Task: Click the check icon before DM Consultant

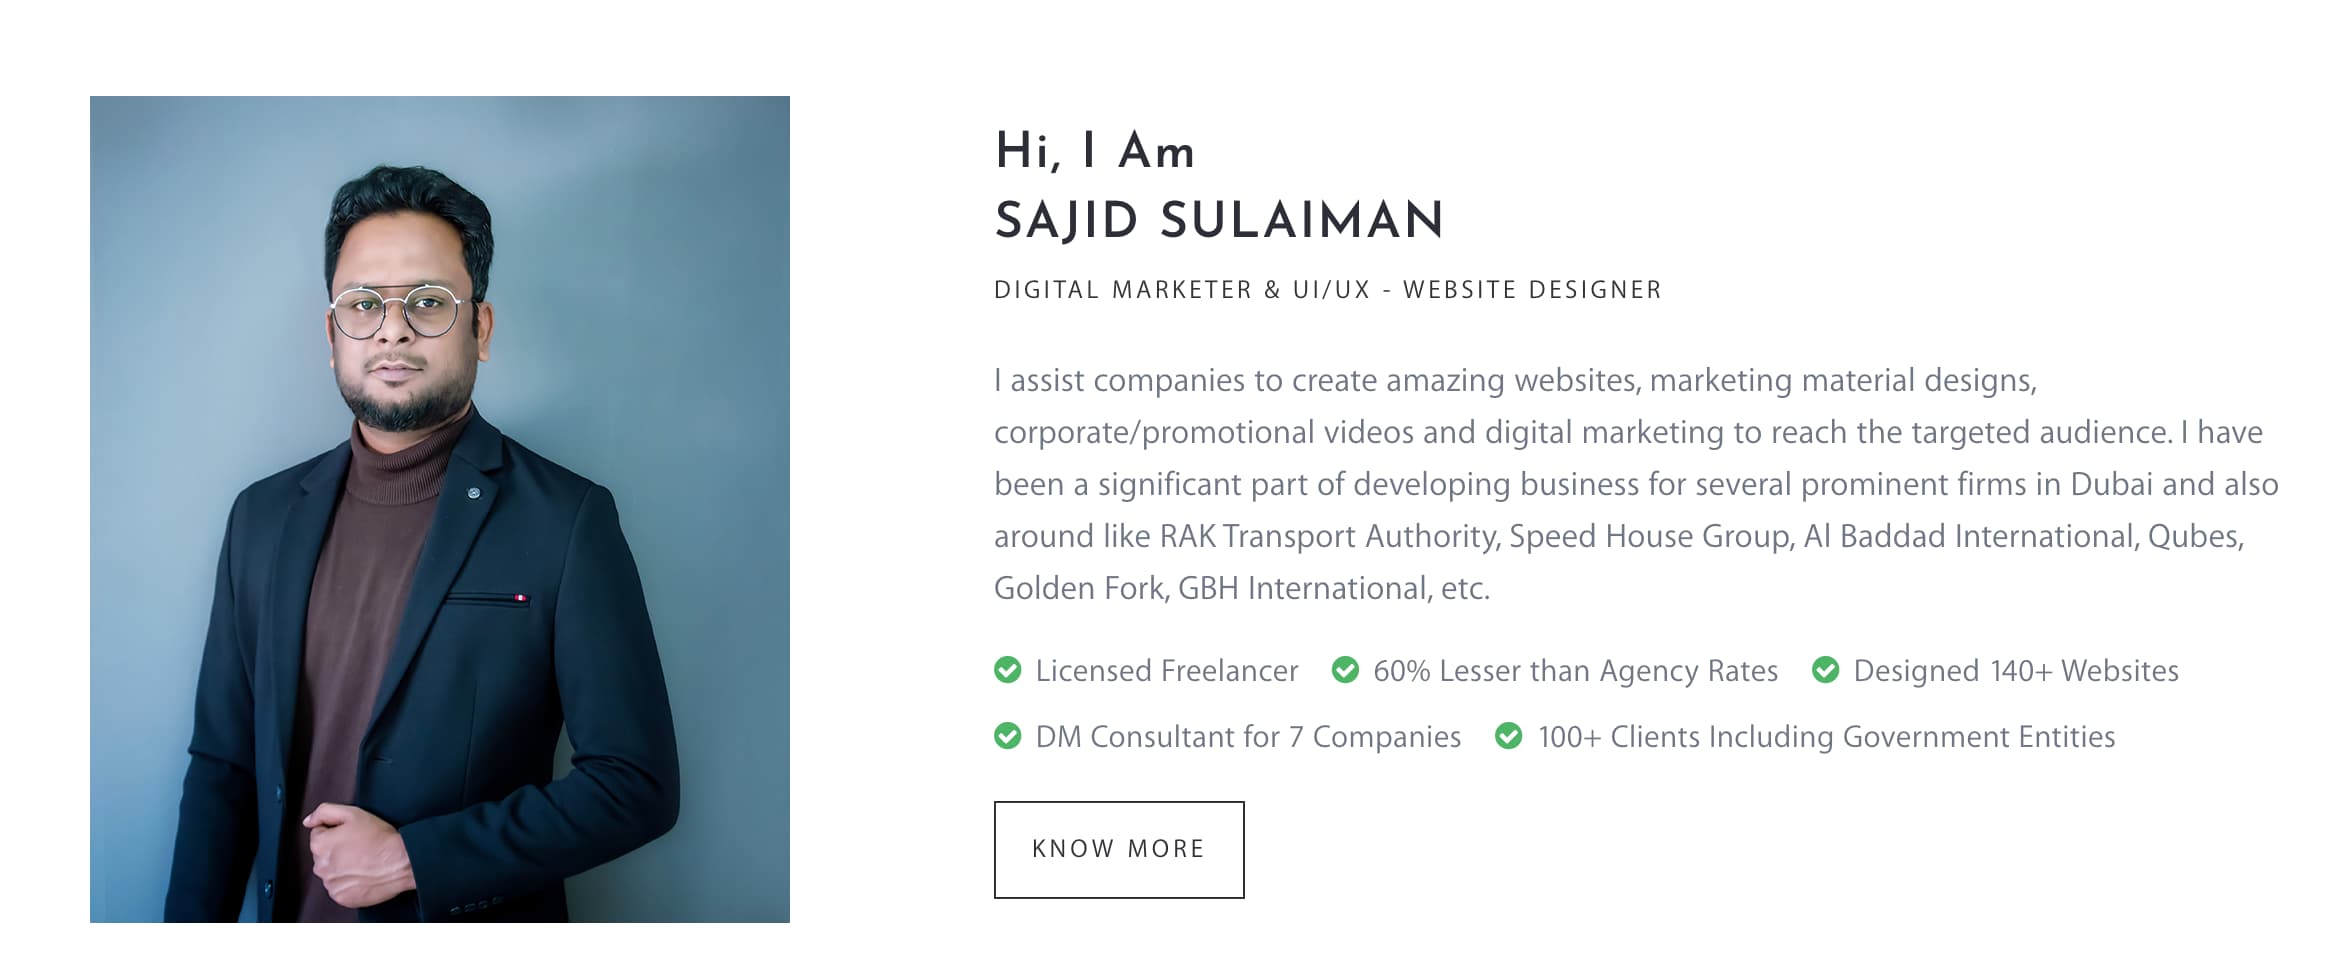Action: (x=1007, y=736)
